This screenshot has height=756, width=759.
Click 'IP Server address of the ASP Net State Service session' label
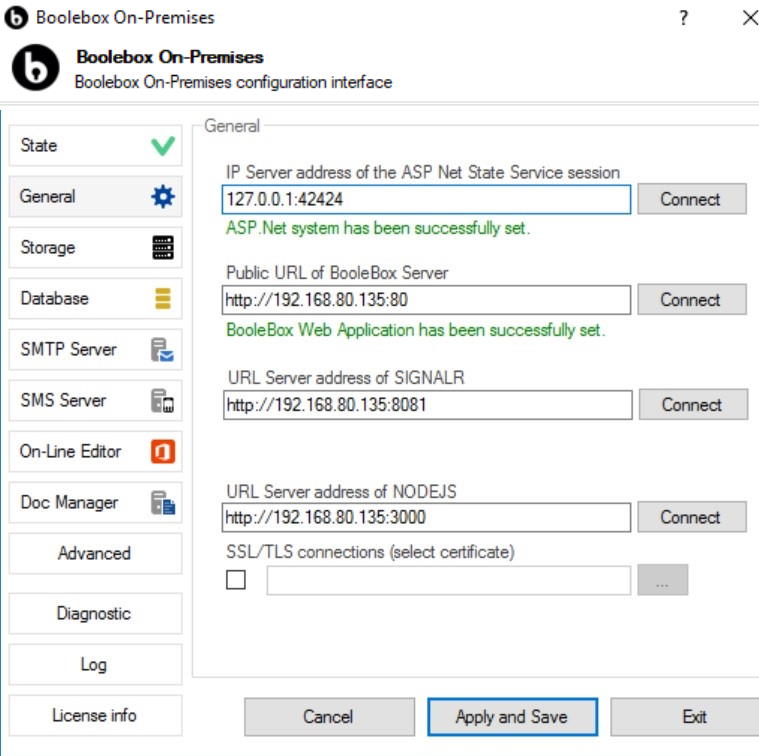coord(423,172)
